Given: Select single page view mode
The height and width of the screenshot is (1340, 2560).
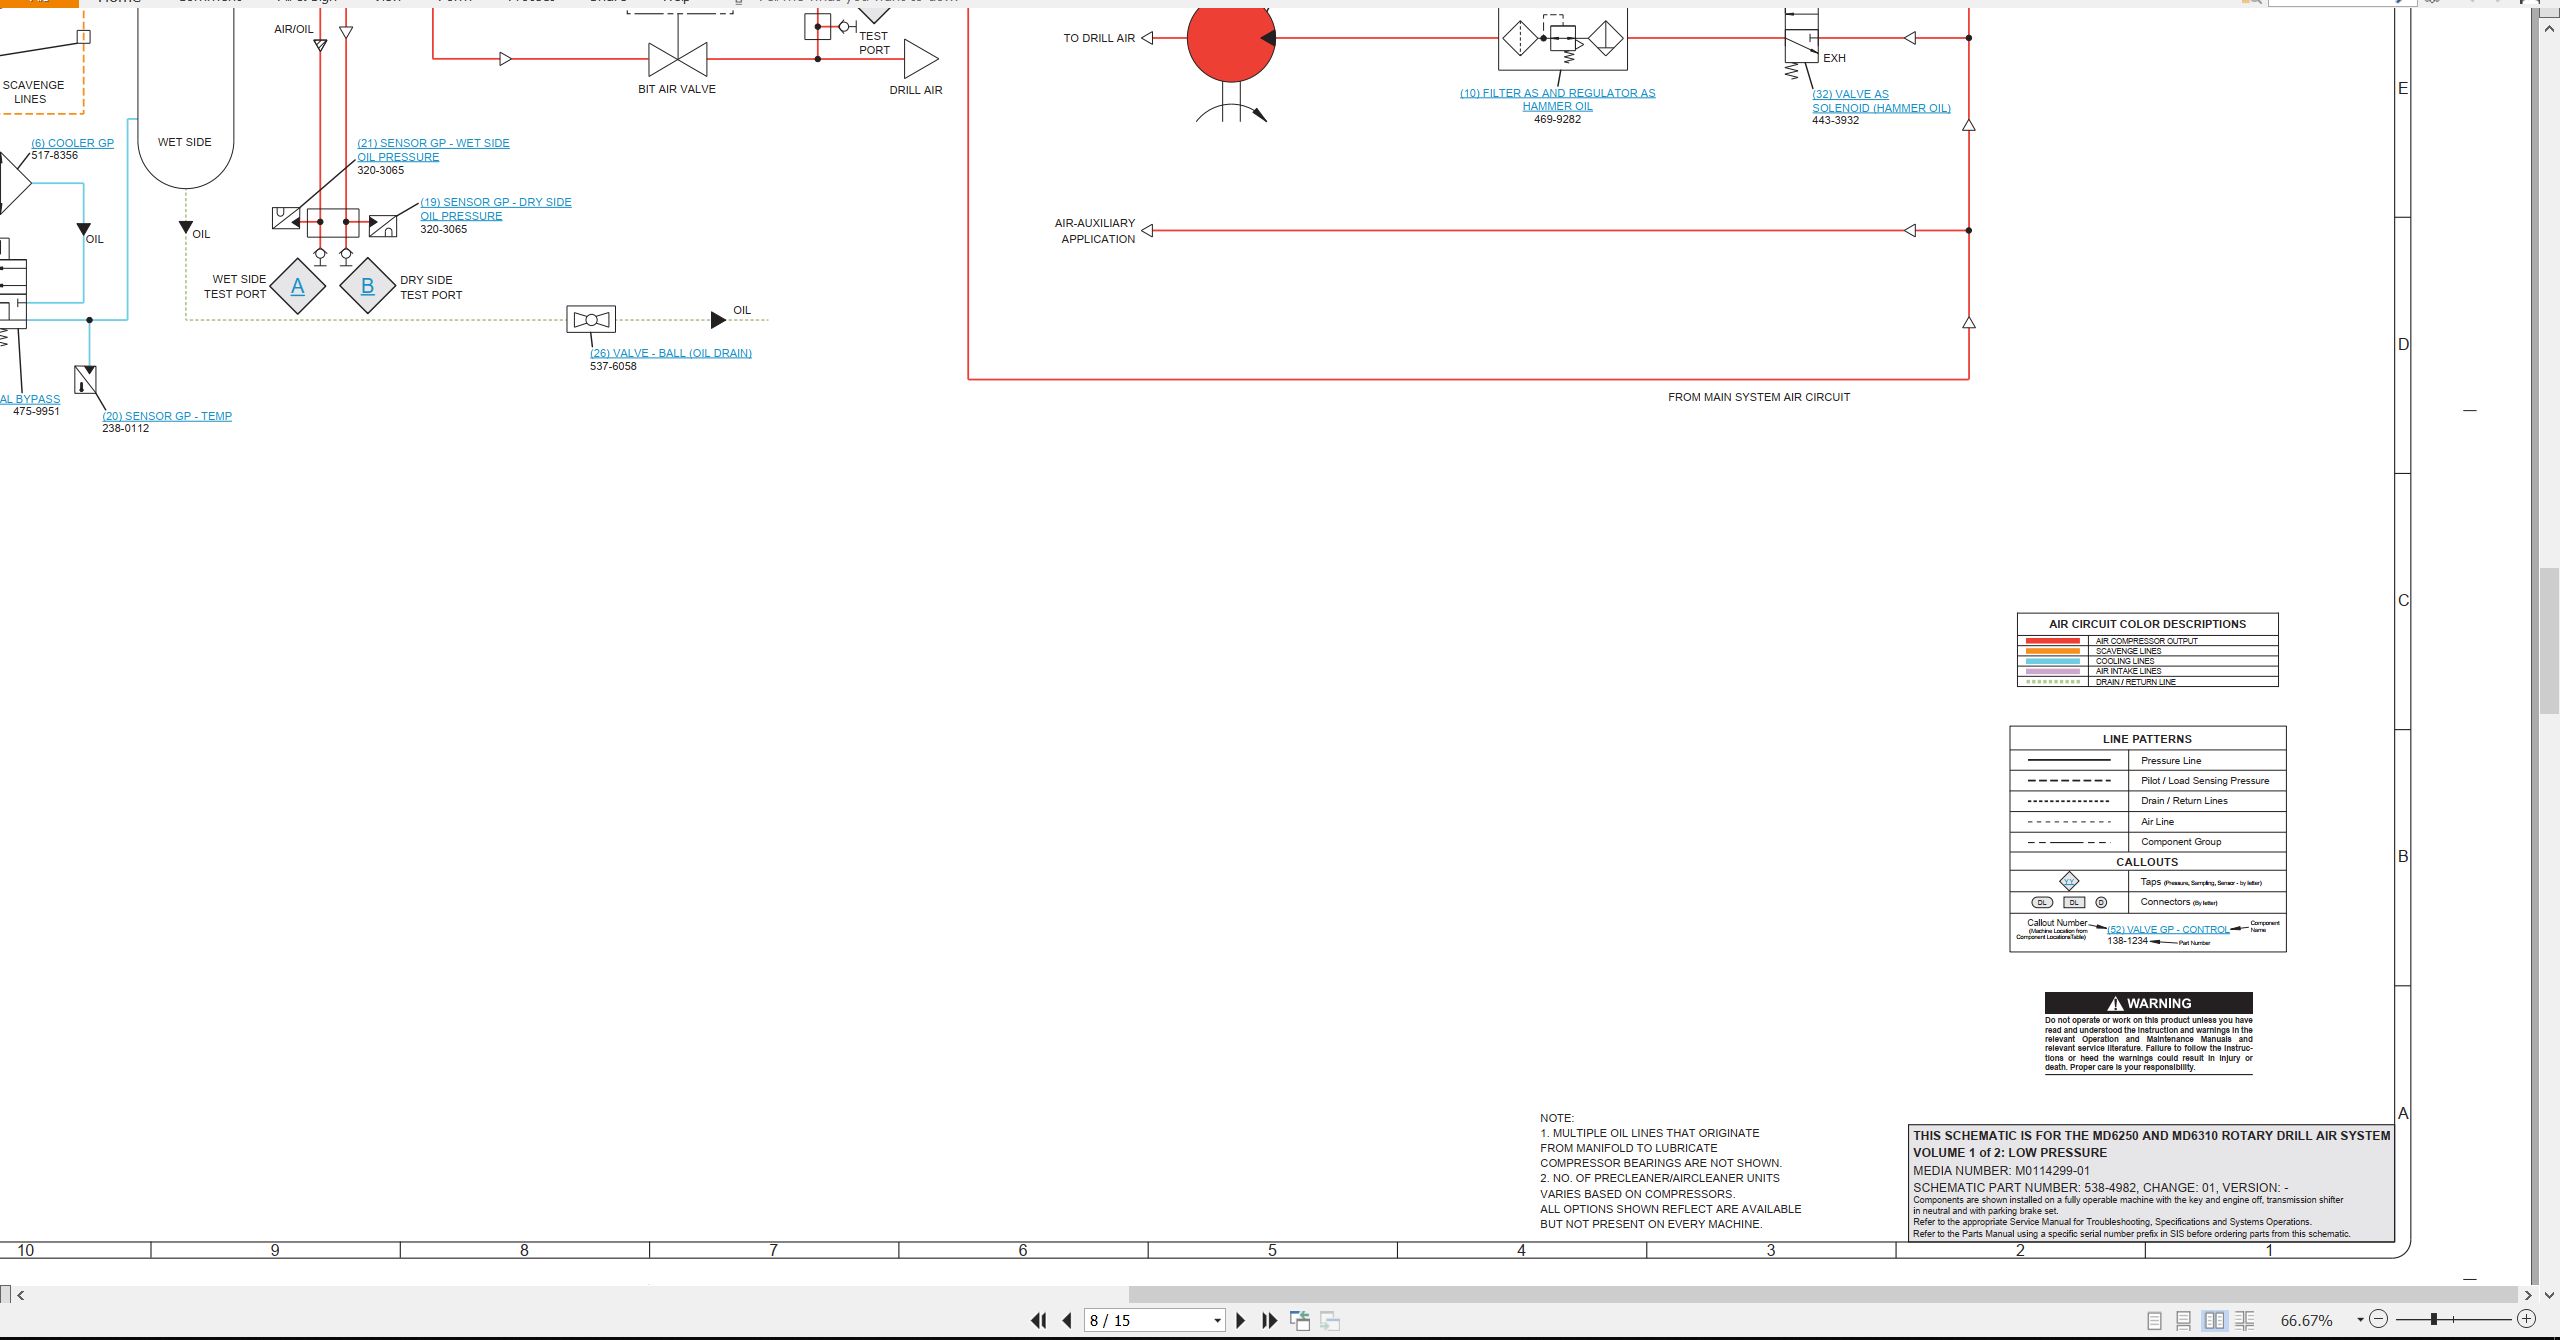Looking at the screenshot, I should point(2155,1321).
